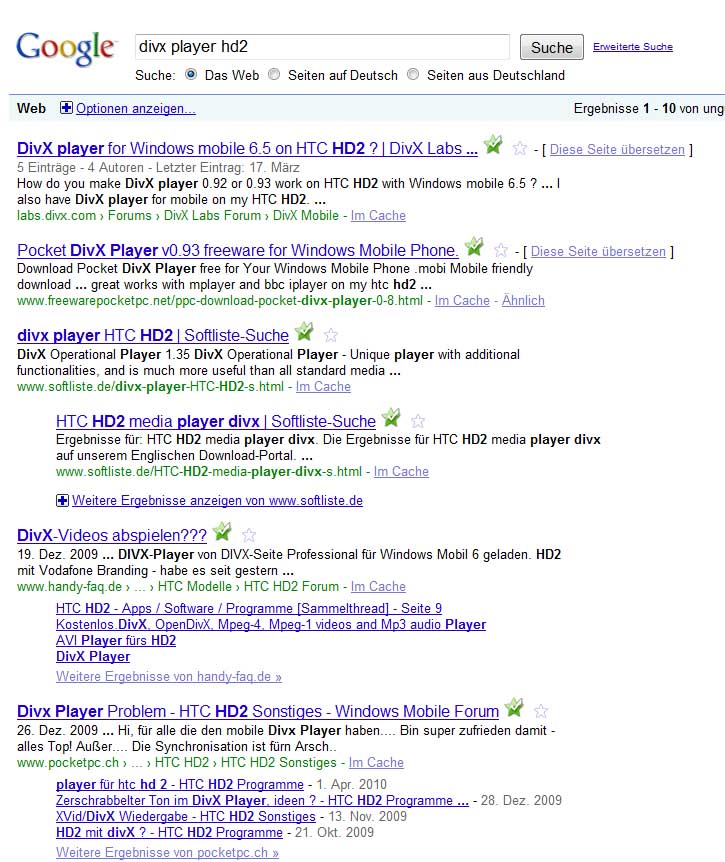Open DivX-Videos abspielen??? result
The image size is (725, 862).
click(112, 535)
